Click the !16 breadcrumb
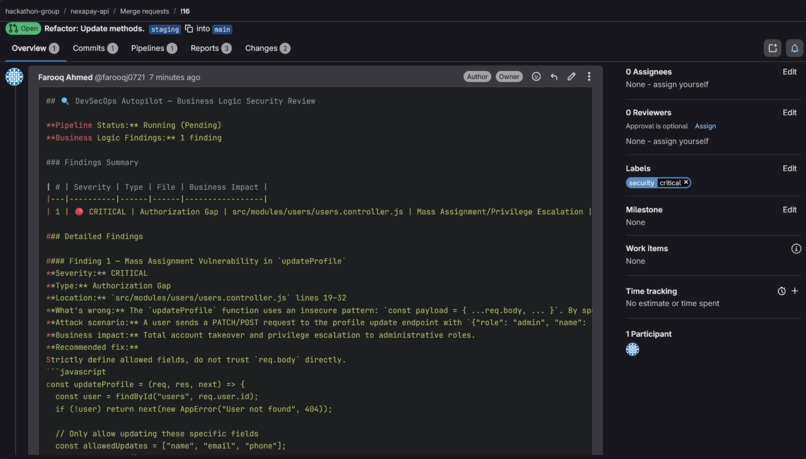 185,11
